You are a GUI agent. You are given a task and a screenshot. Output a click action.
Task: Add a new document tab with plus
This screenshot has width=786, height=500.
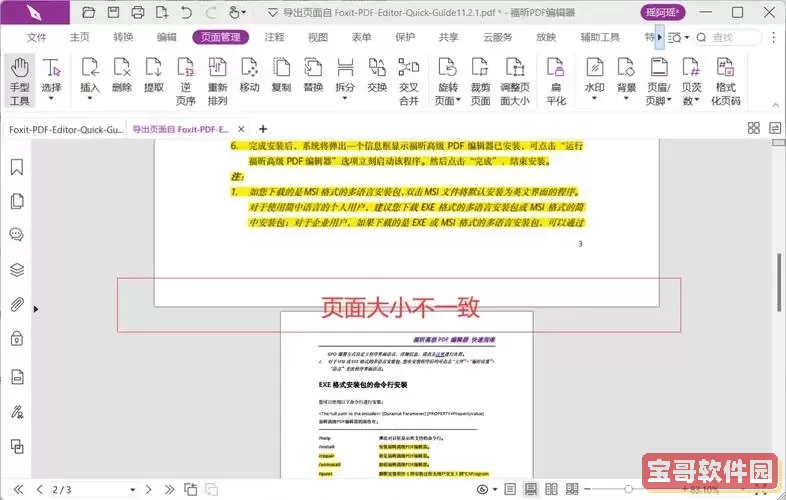(x=263, y=129)
